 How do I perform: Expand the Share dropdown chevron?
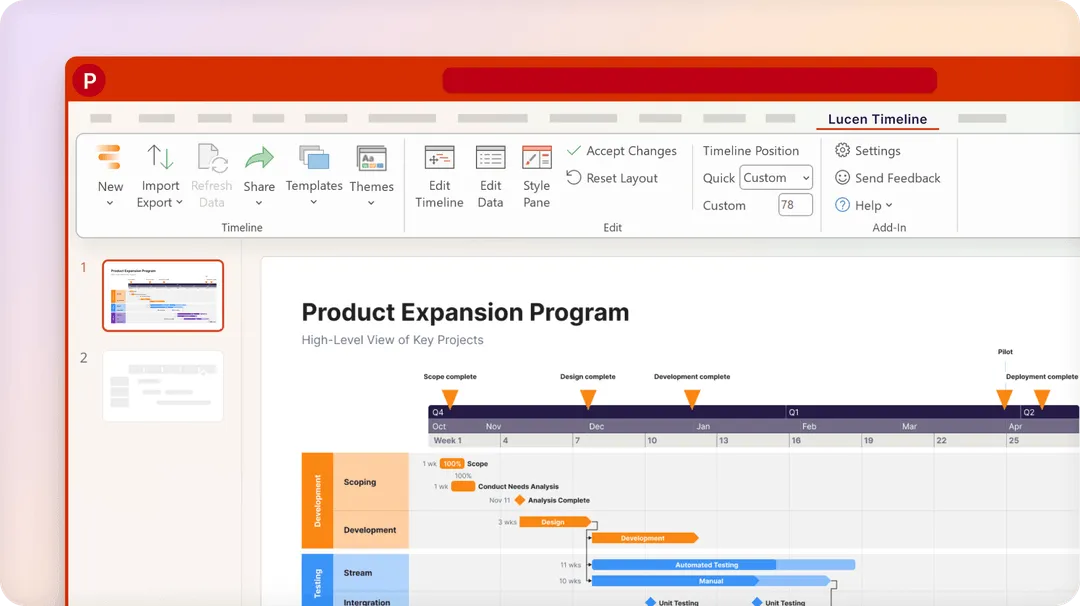click(x=259, y=203)
